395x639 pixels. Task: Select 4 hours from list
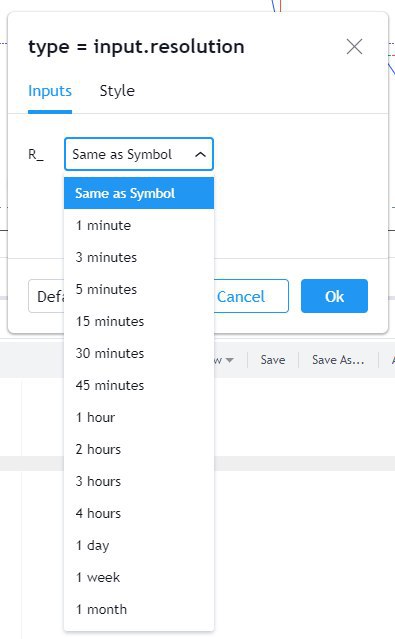[x=139, y=513]
